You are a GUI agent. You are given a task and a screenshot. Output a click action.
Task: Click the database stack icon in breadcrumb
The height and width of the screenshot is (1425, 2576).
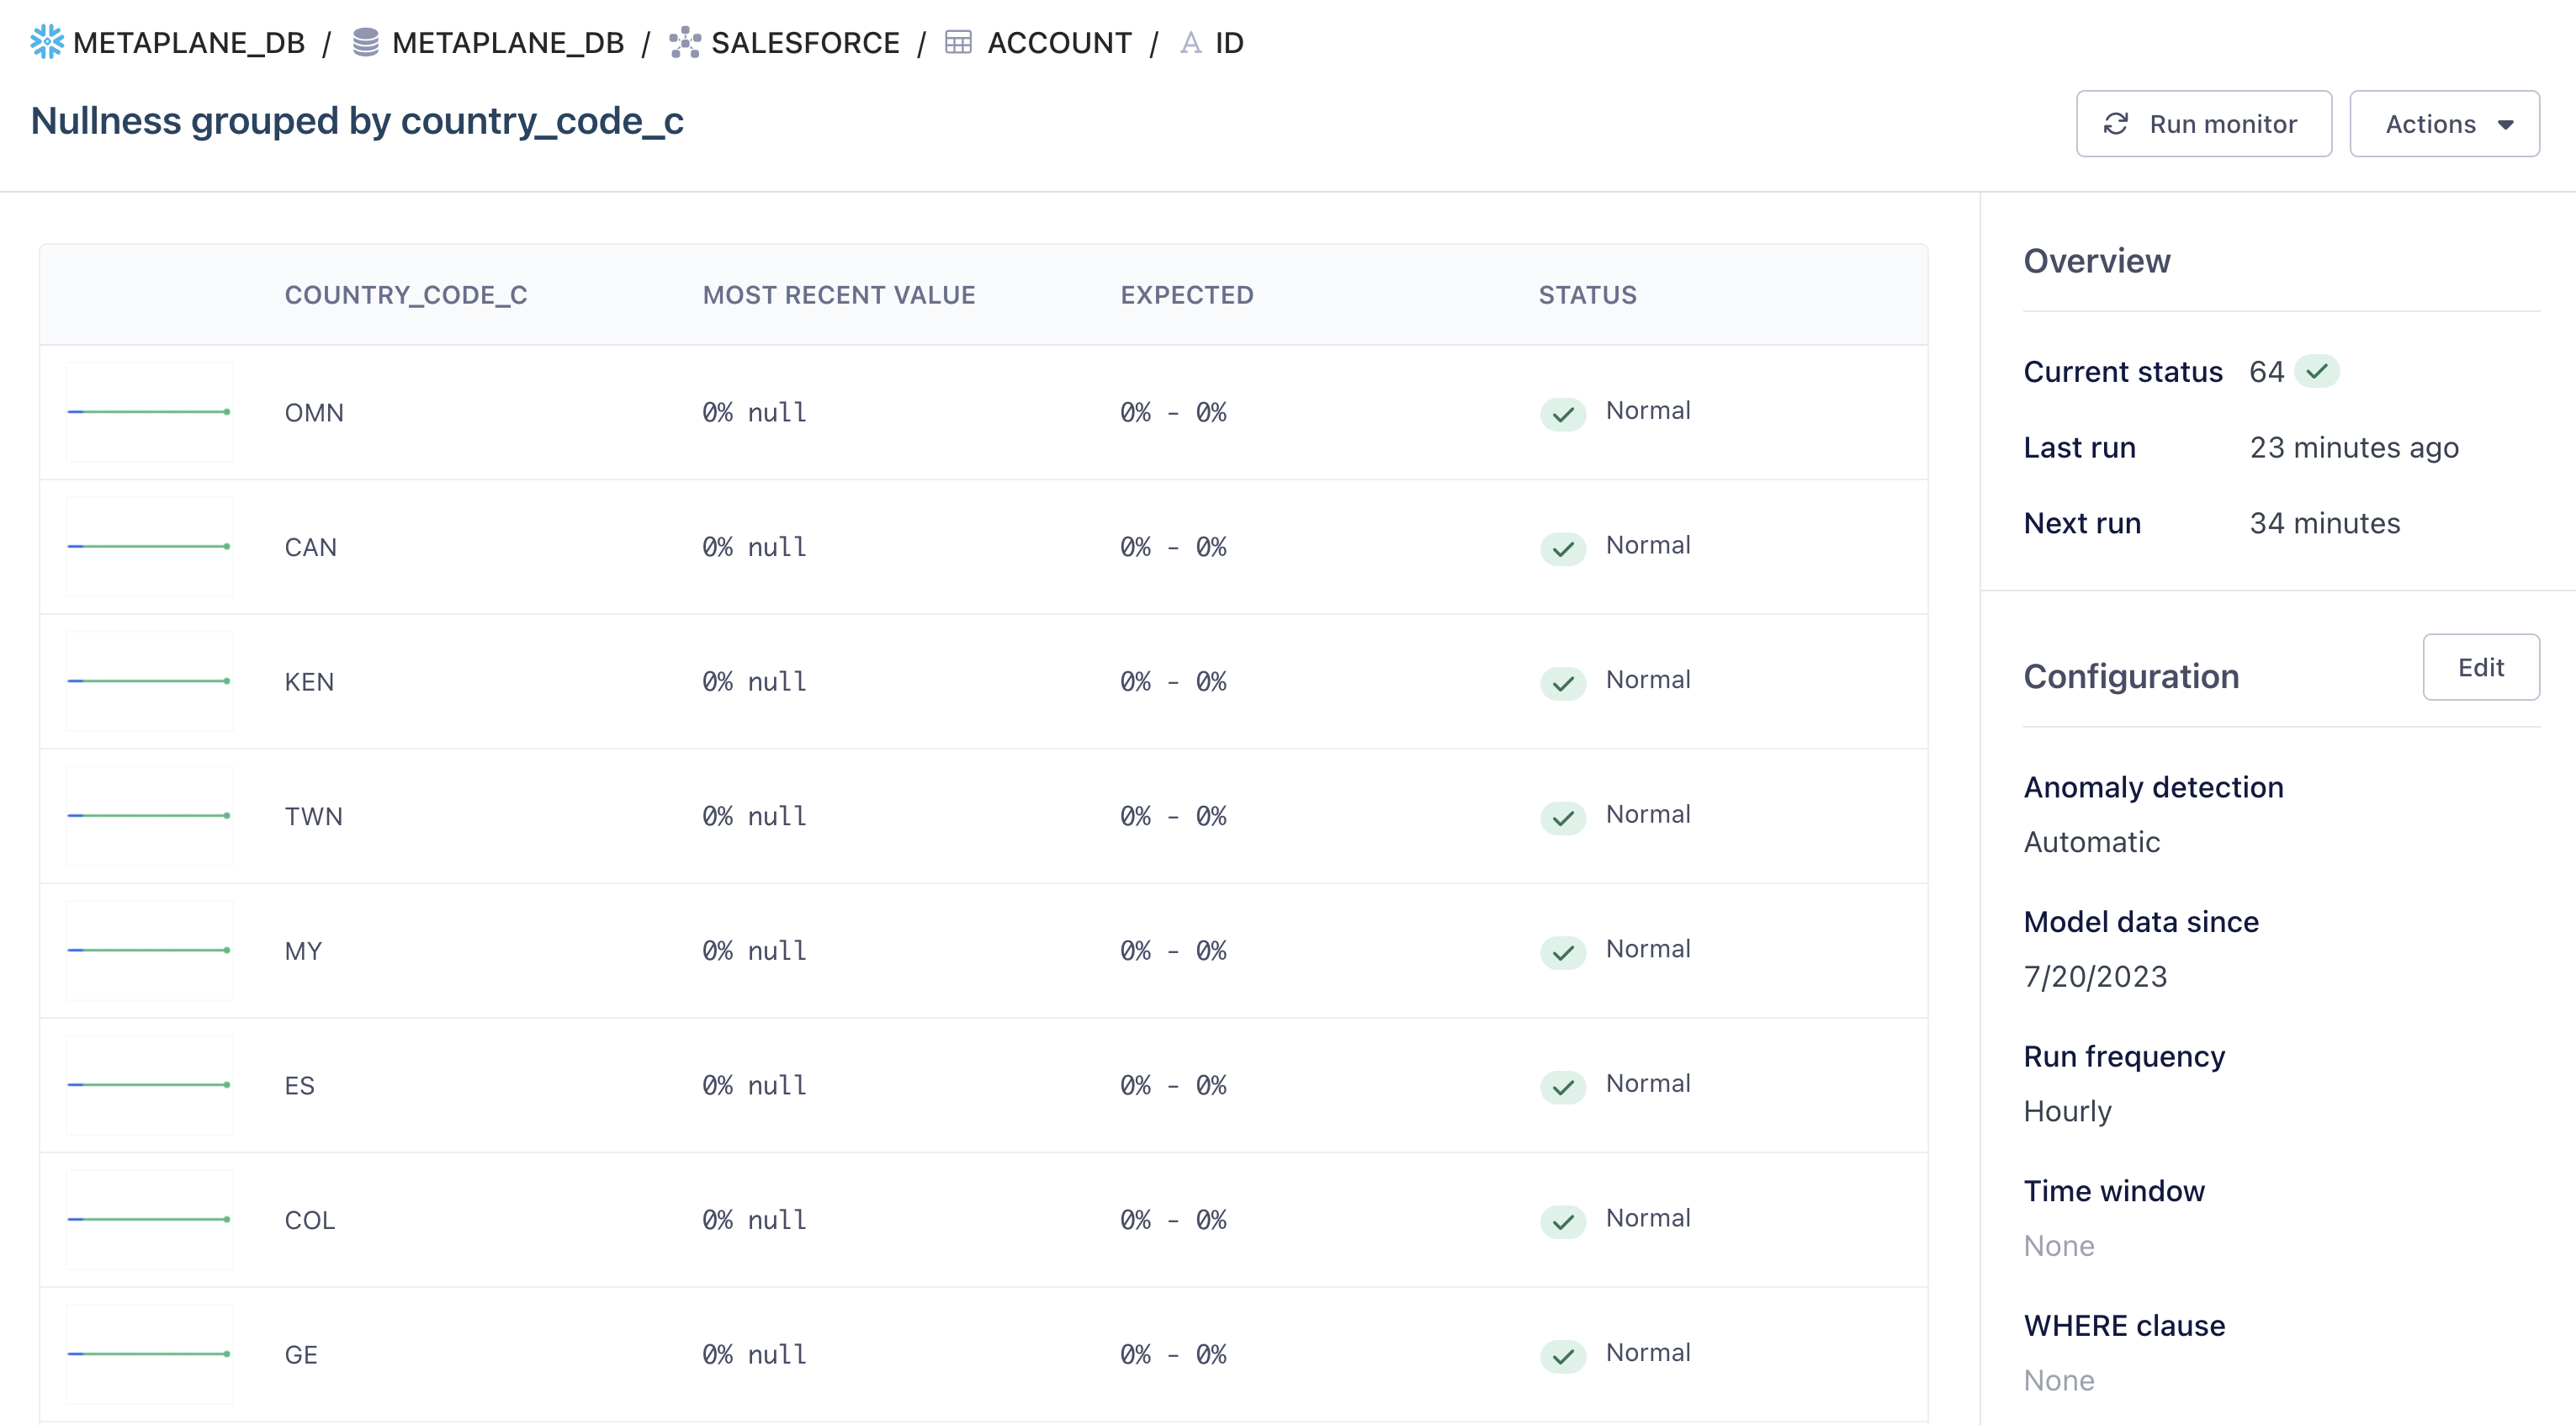(x=366, y=42)
